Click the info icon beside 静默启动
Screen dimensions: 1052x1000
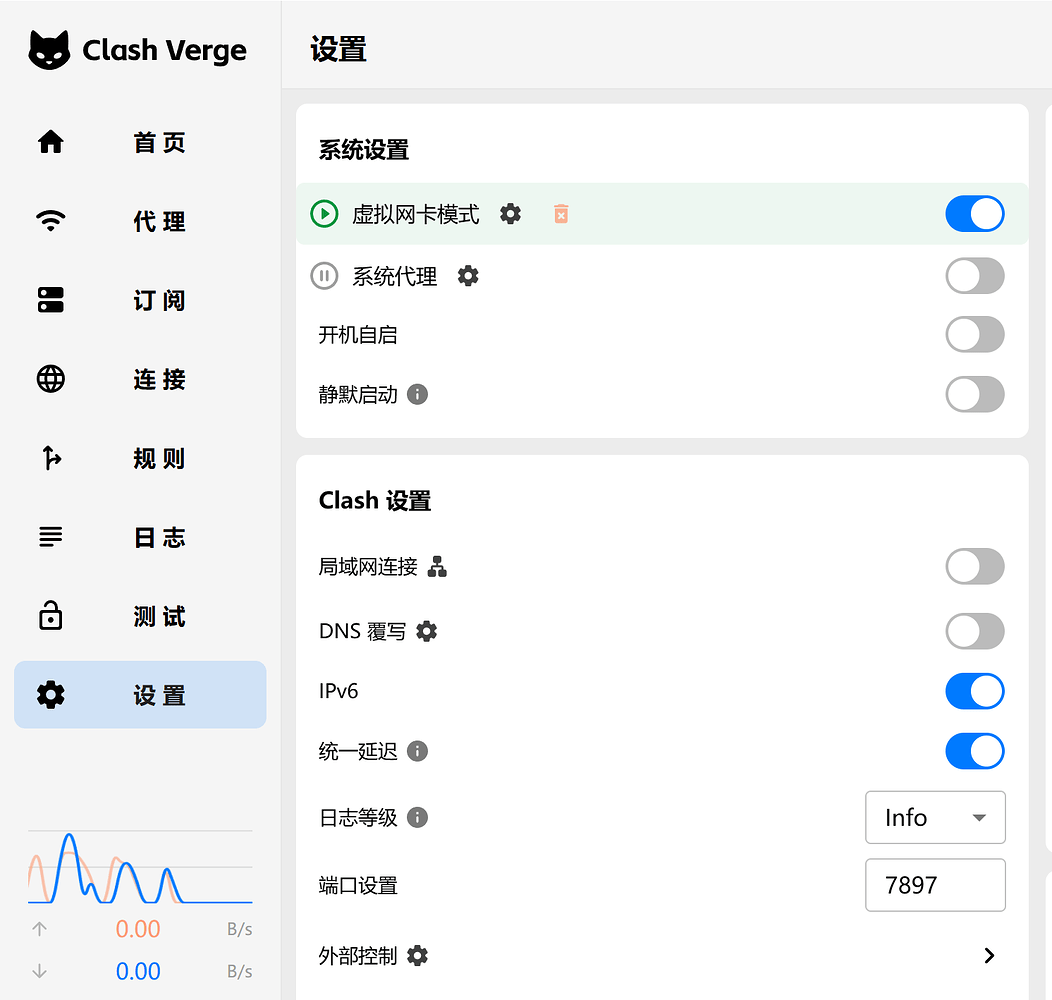coord(417,394)
